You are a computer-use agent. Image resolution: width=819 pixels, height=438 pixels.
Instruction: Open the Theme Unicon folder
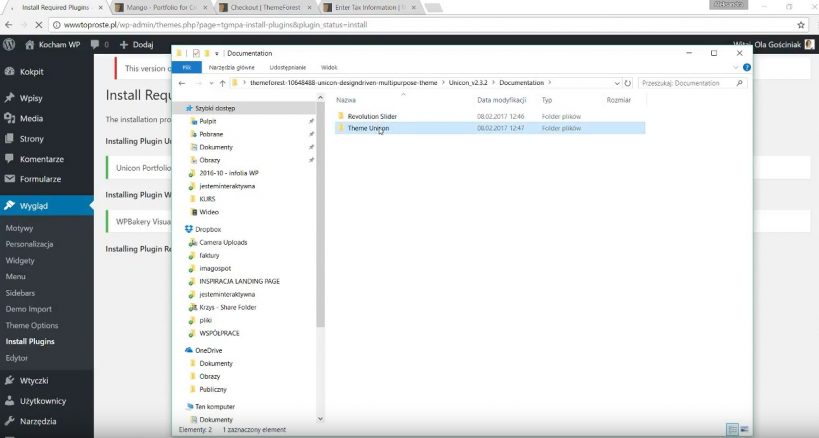(368, 128)
